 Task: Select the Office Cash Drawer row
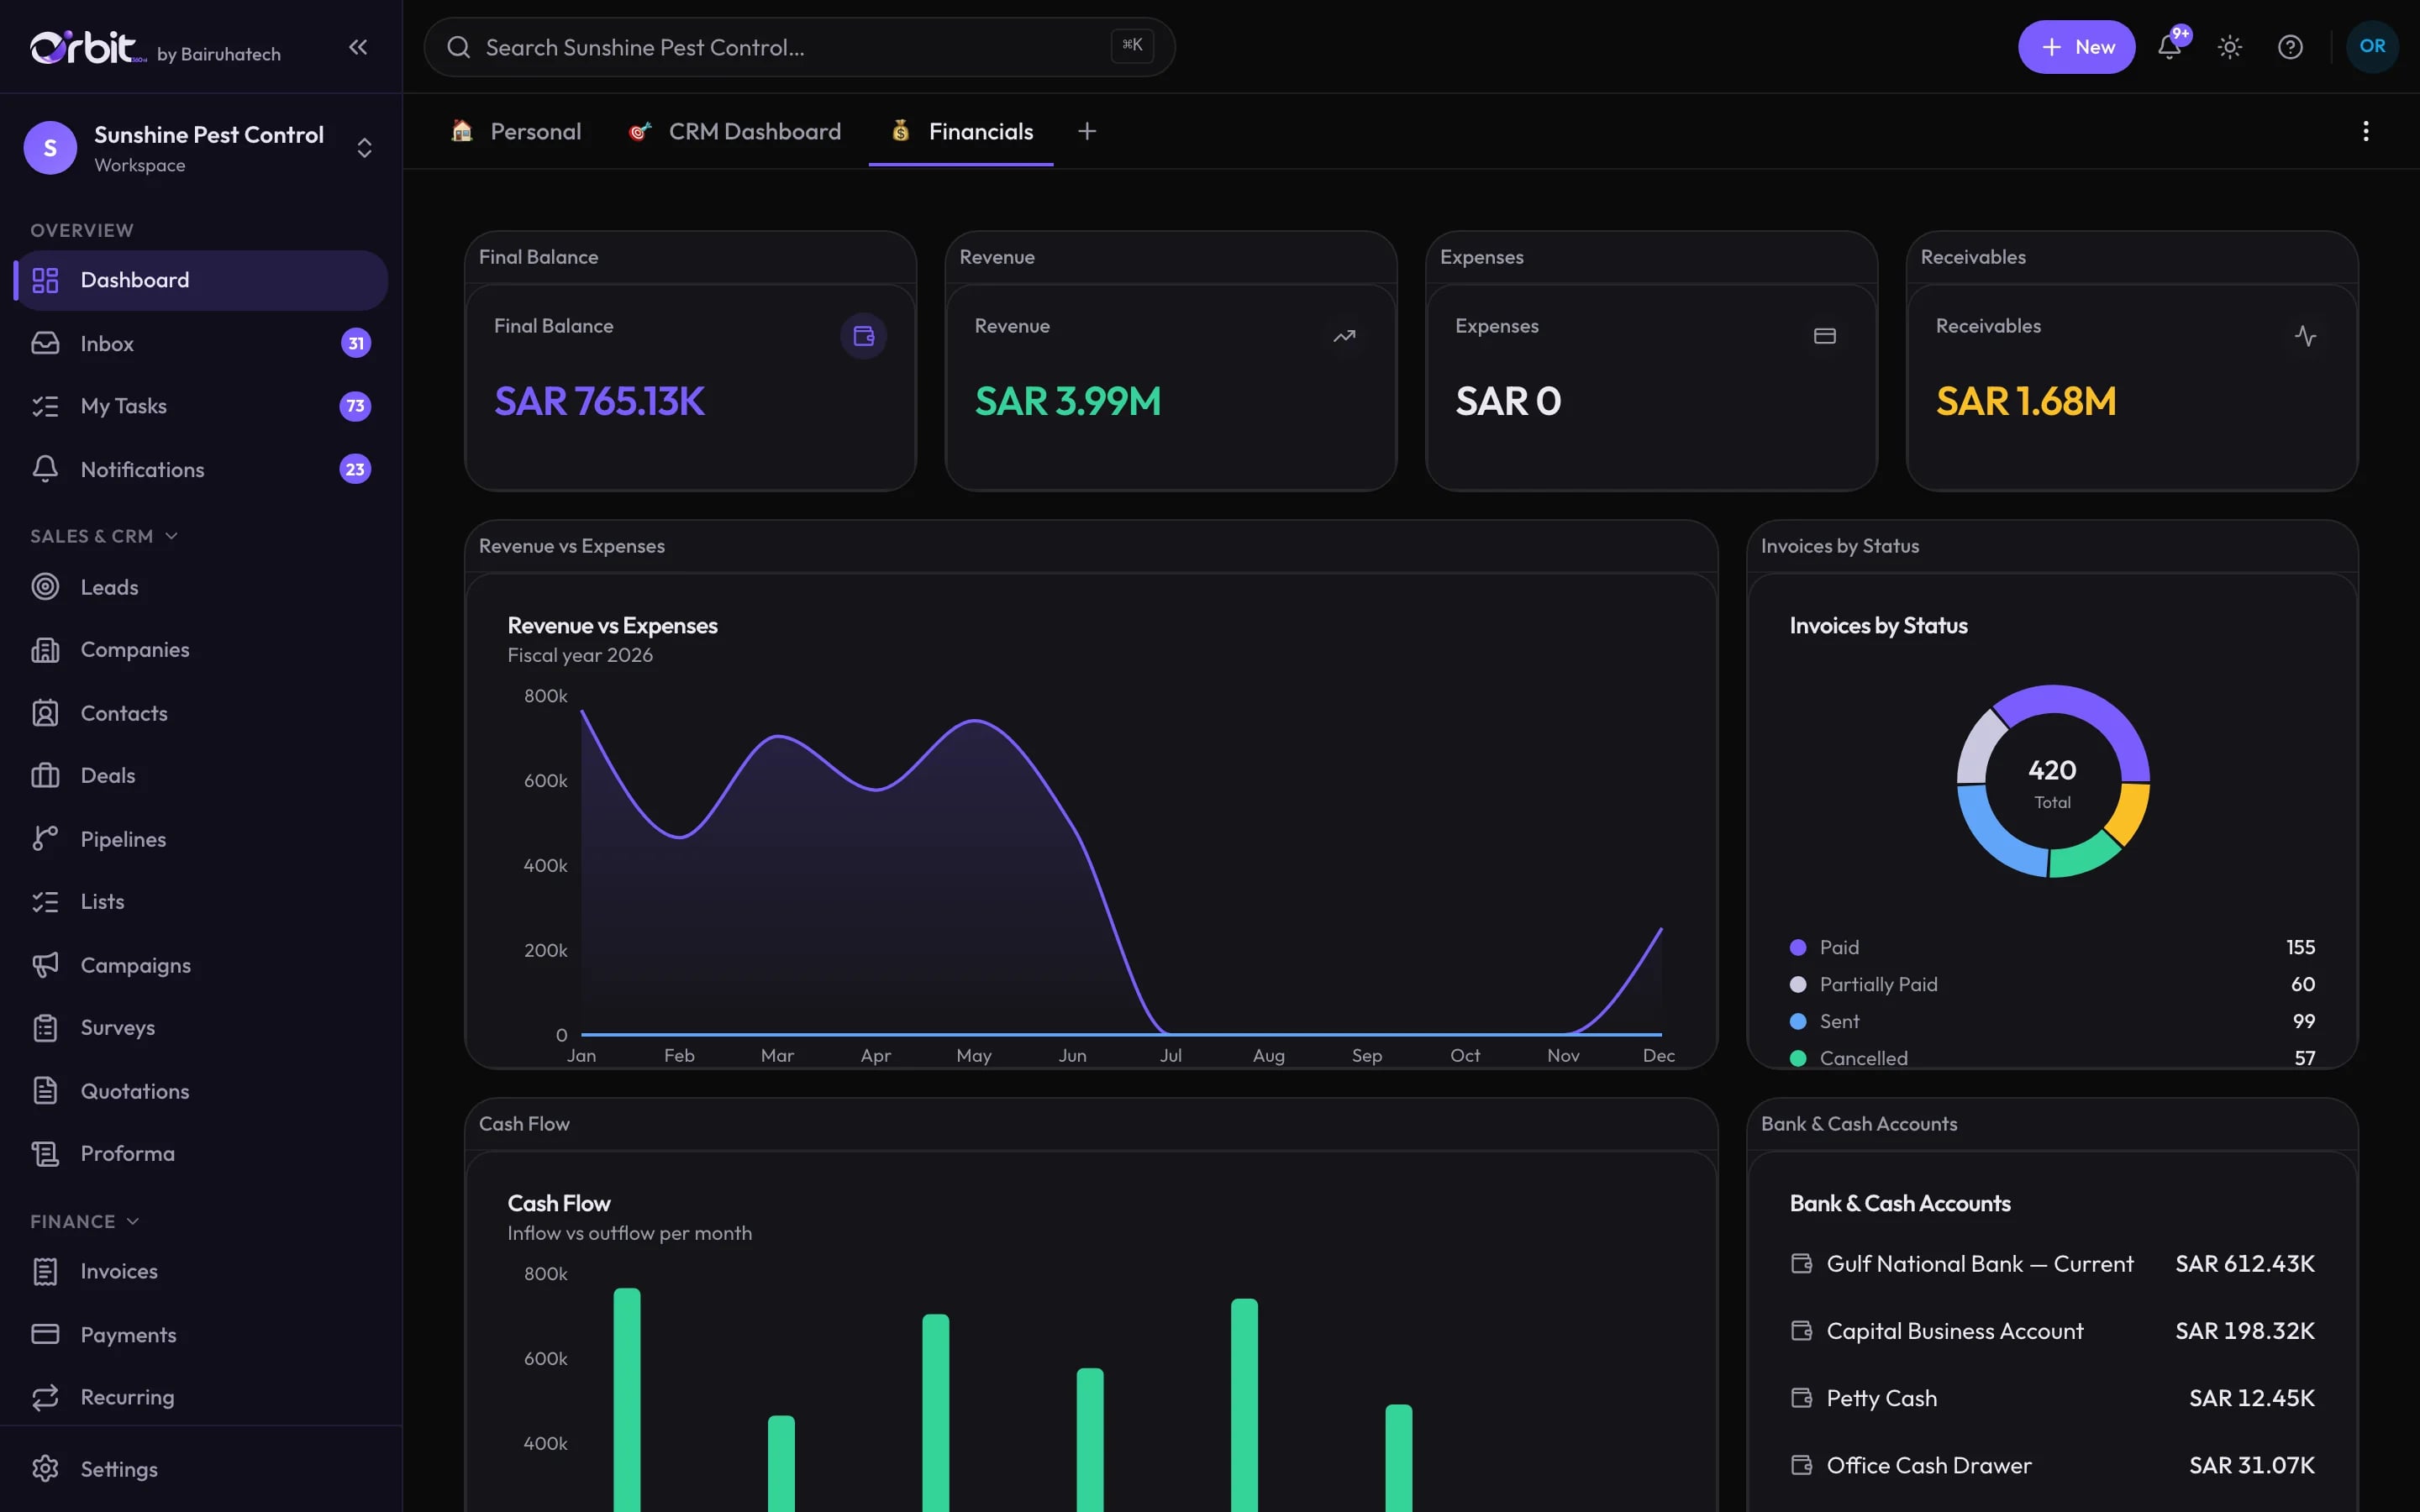(2052, 1465)
